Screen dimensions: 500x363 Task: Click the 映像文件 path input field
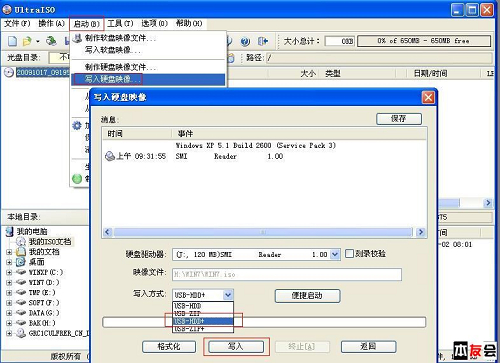point(287,274)
